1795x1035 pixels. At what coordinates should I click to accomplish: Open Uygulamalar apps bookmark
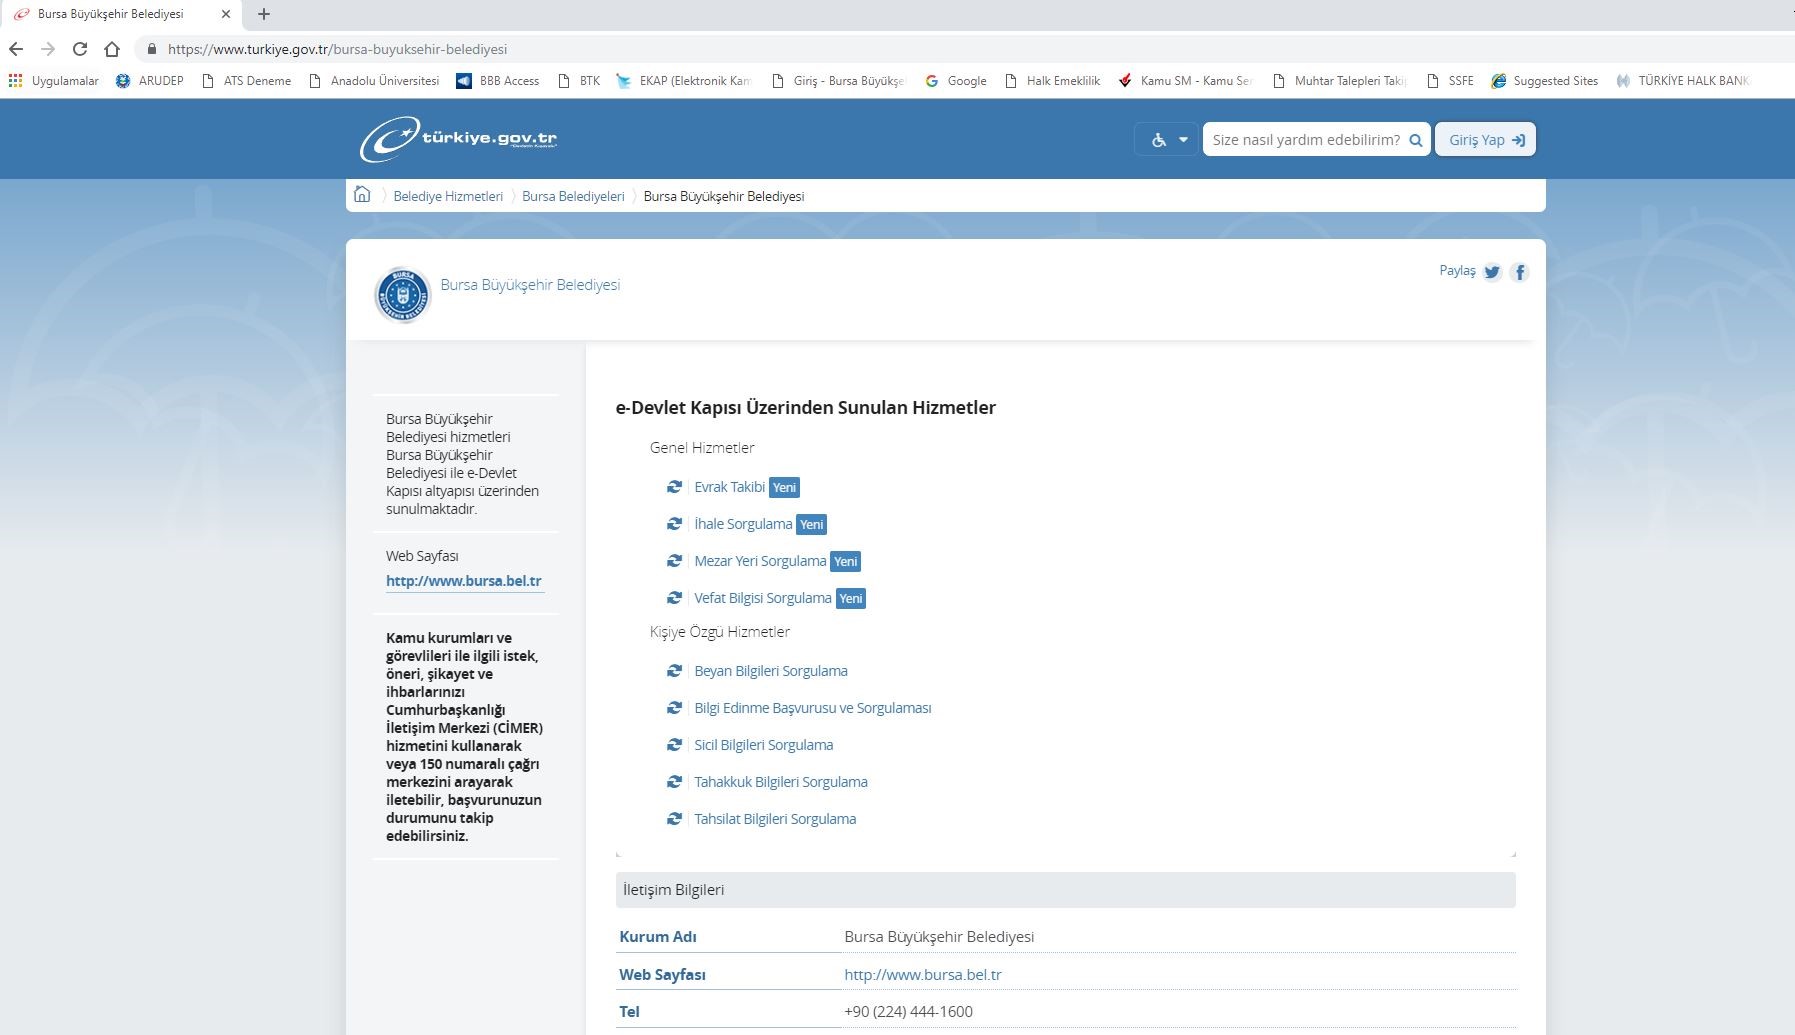(54, 81)
